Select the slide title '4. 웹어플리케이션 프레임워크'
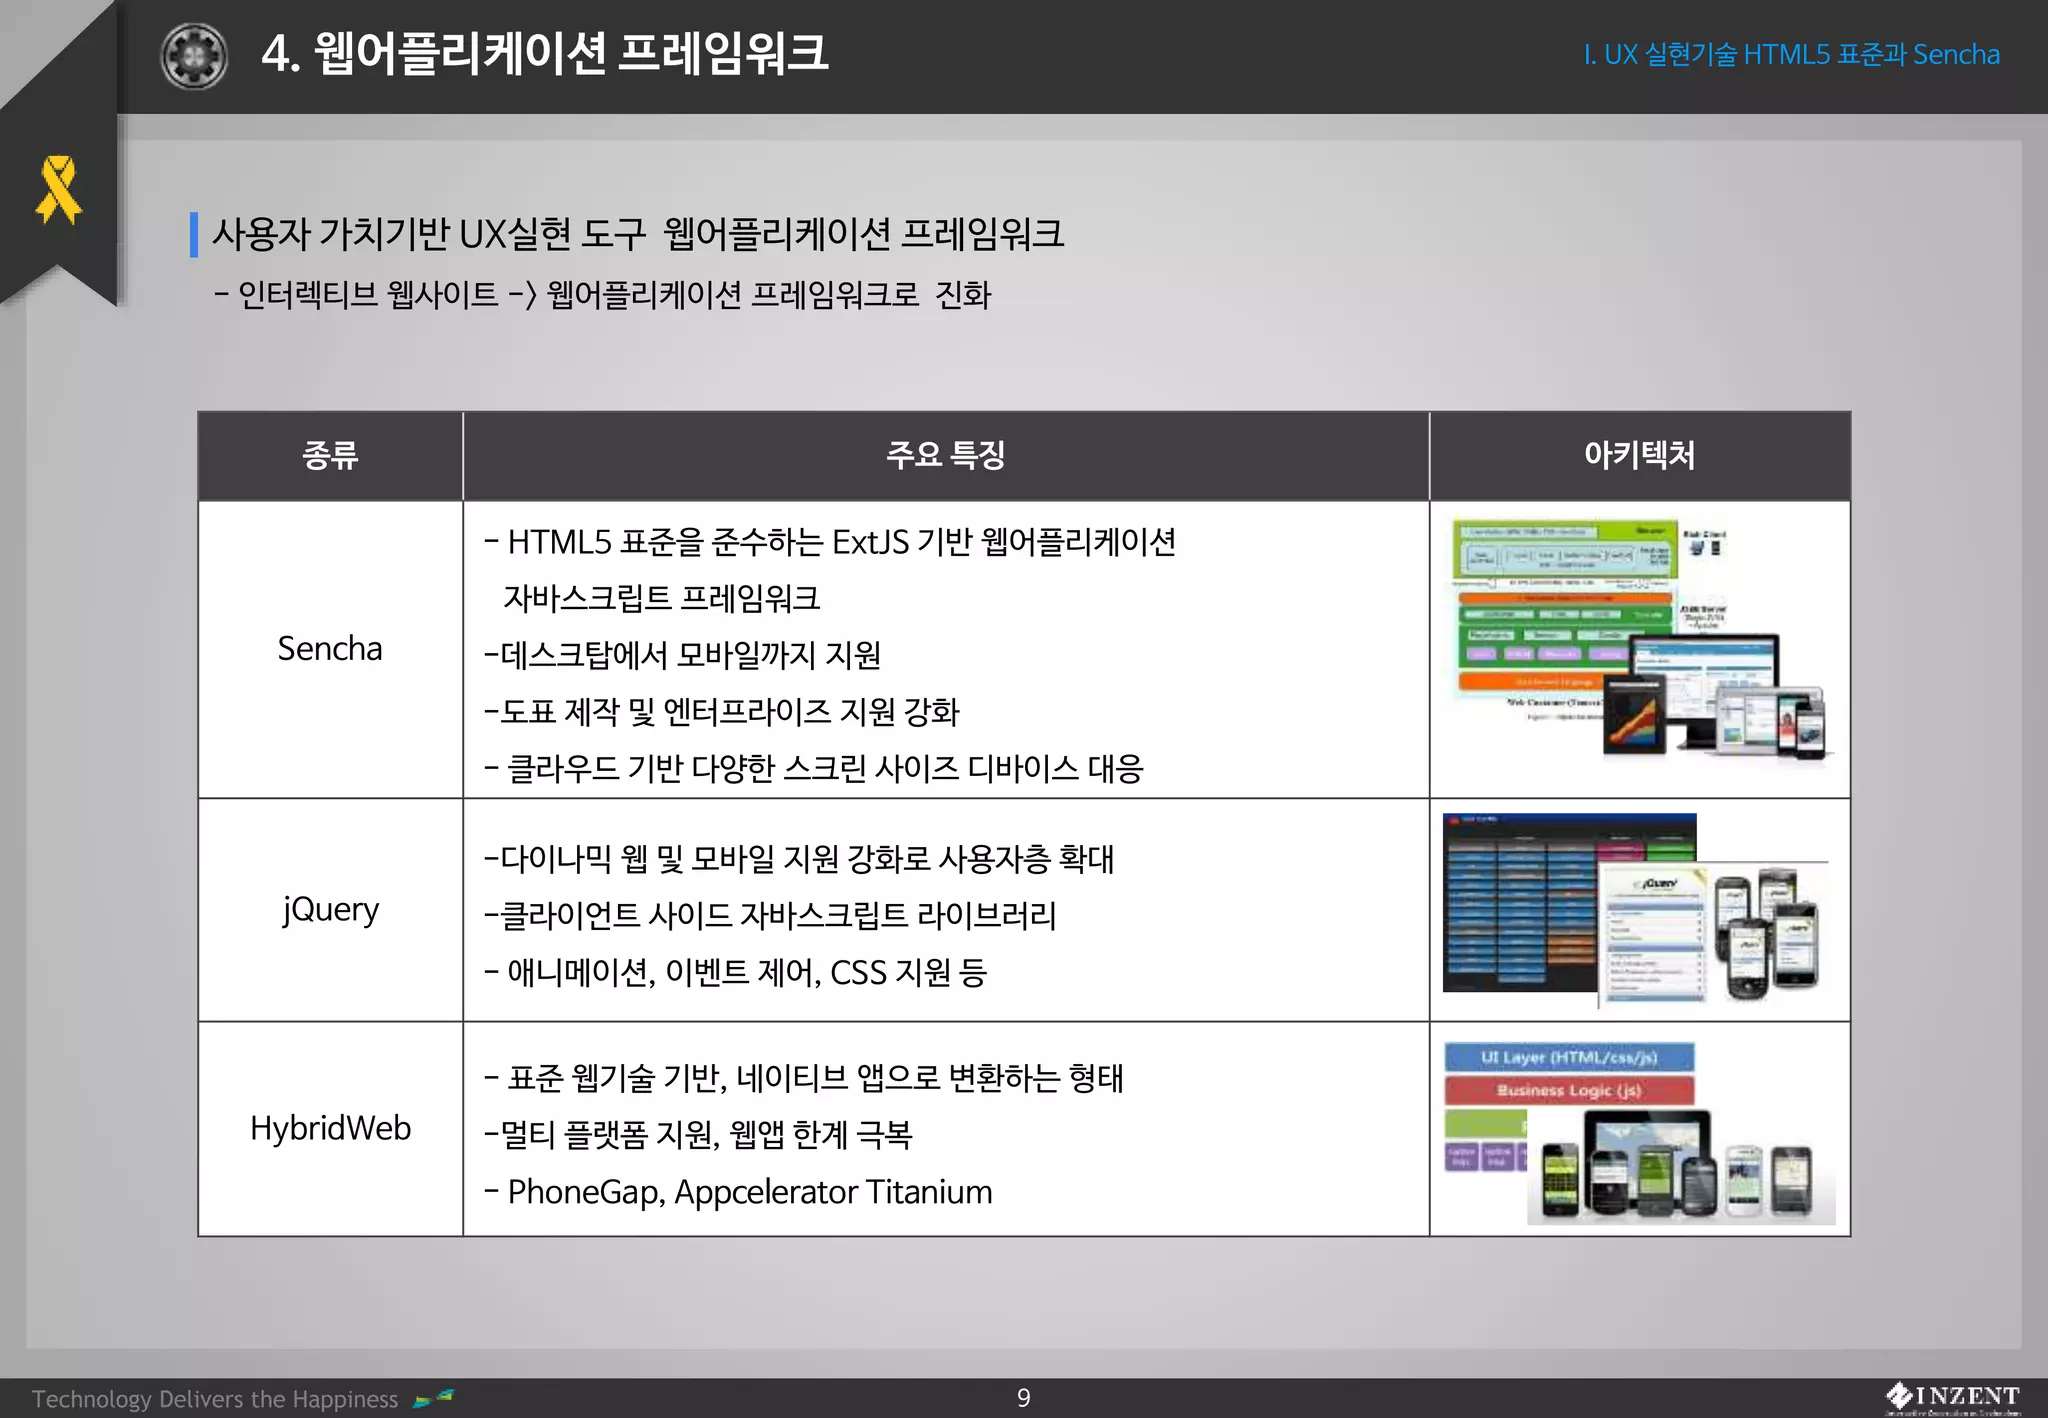 pos(545,53)
